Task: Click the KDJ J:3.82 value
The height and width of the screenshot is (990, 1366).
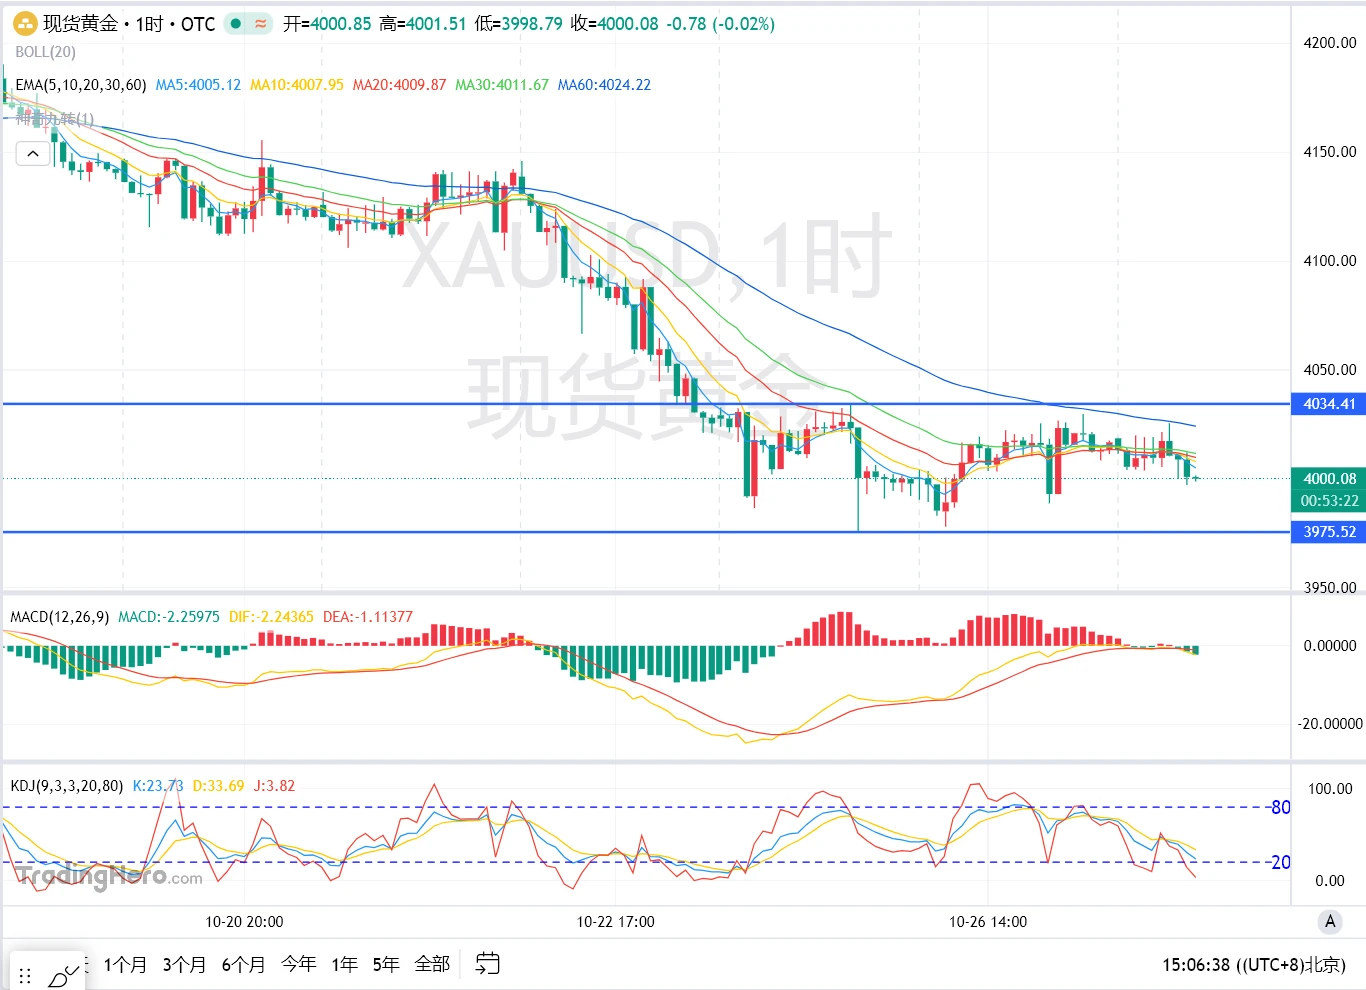Action: coord(274,786)
